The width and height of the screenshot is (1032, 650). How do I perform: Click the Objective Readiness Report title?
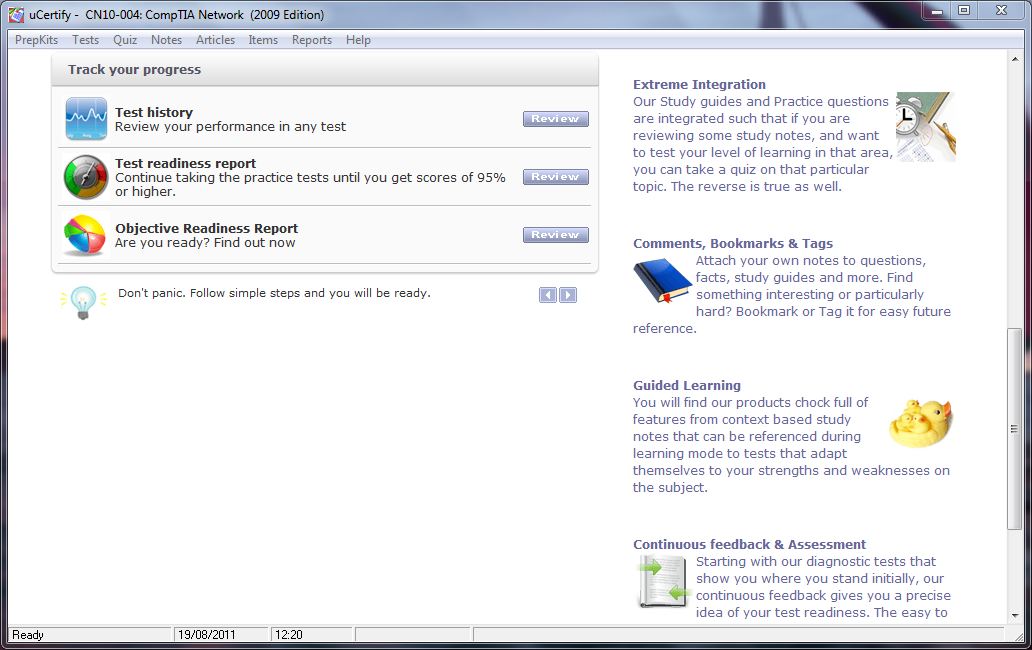point(207,228)
